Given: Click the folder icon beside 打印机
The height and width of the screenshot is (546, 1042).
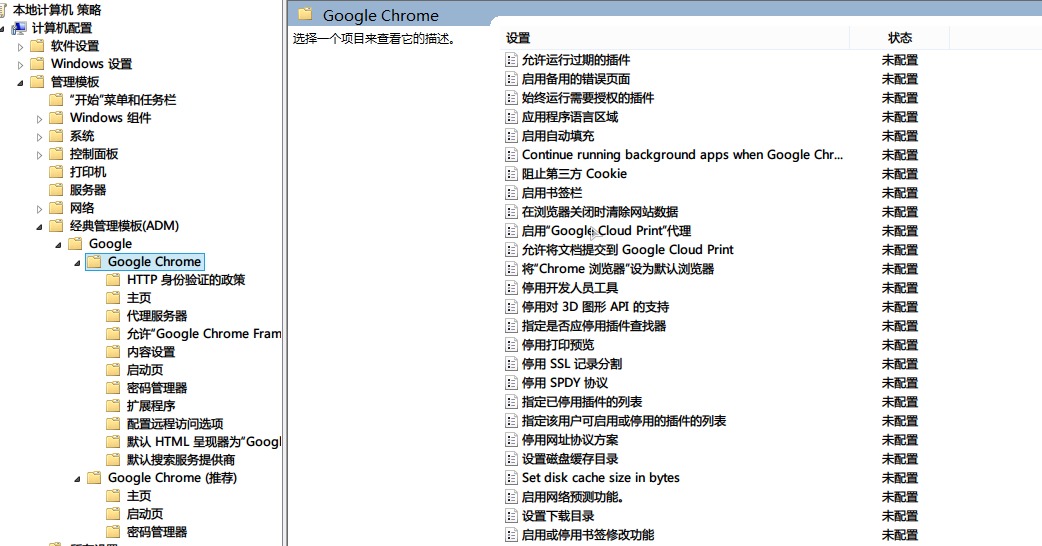Looking at the screenshot, I should (x=56, y=171).
